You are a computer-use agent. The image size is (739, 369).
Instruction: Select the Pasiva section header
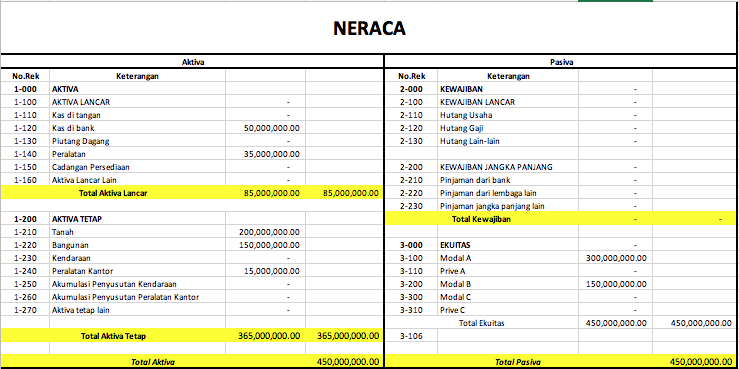562,62
